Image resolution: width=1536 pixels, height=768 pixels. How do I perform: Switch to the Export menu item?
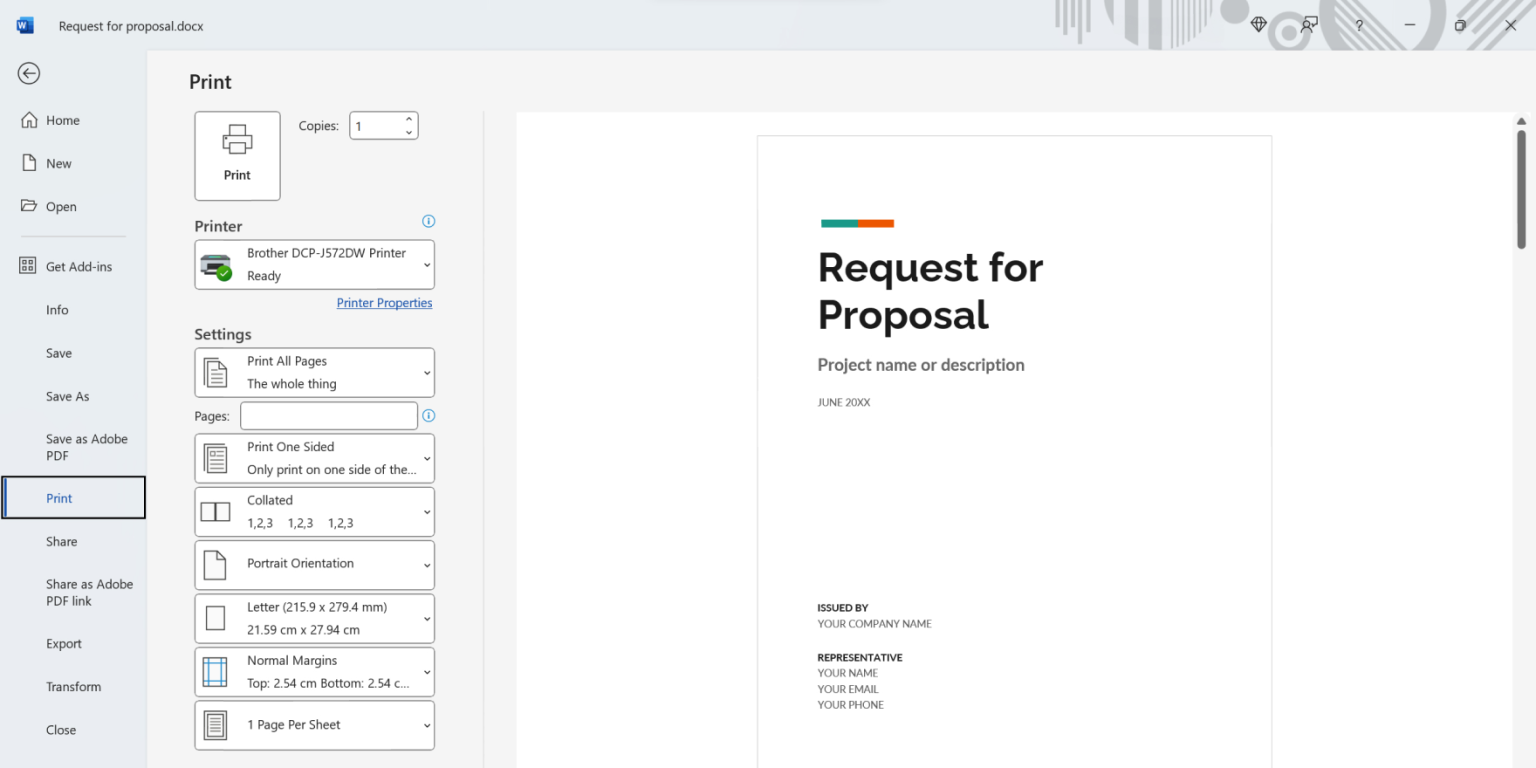pos(63,643)
